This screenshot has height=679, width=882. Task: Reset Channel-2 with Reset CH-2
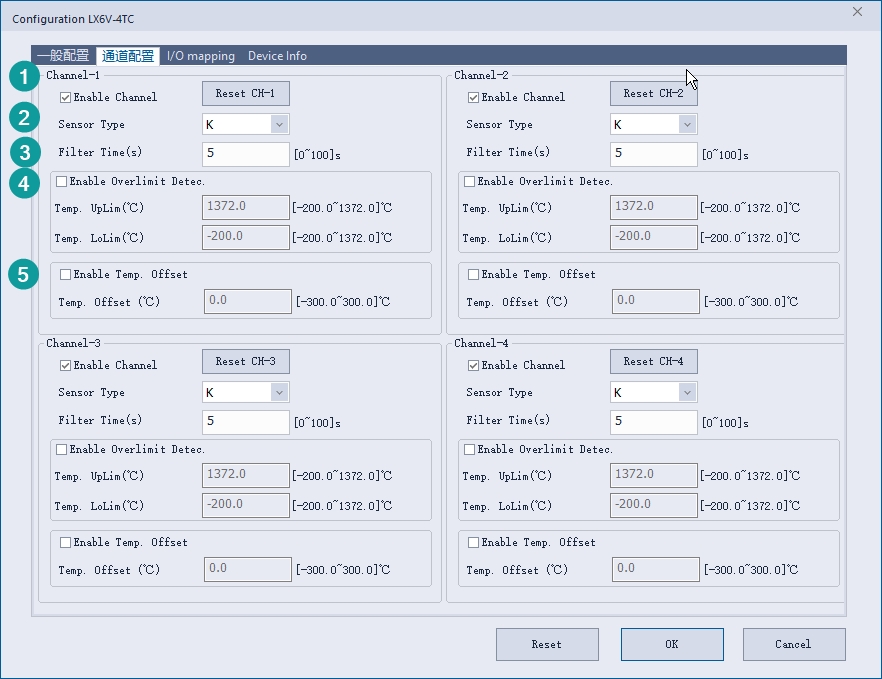pos(654,93)
